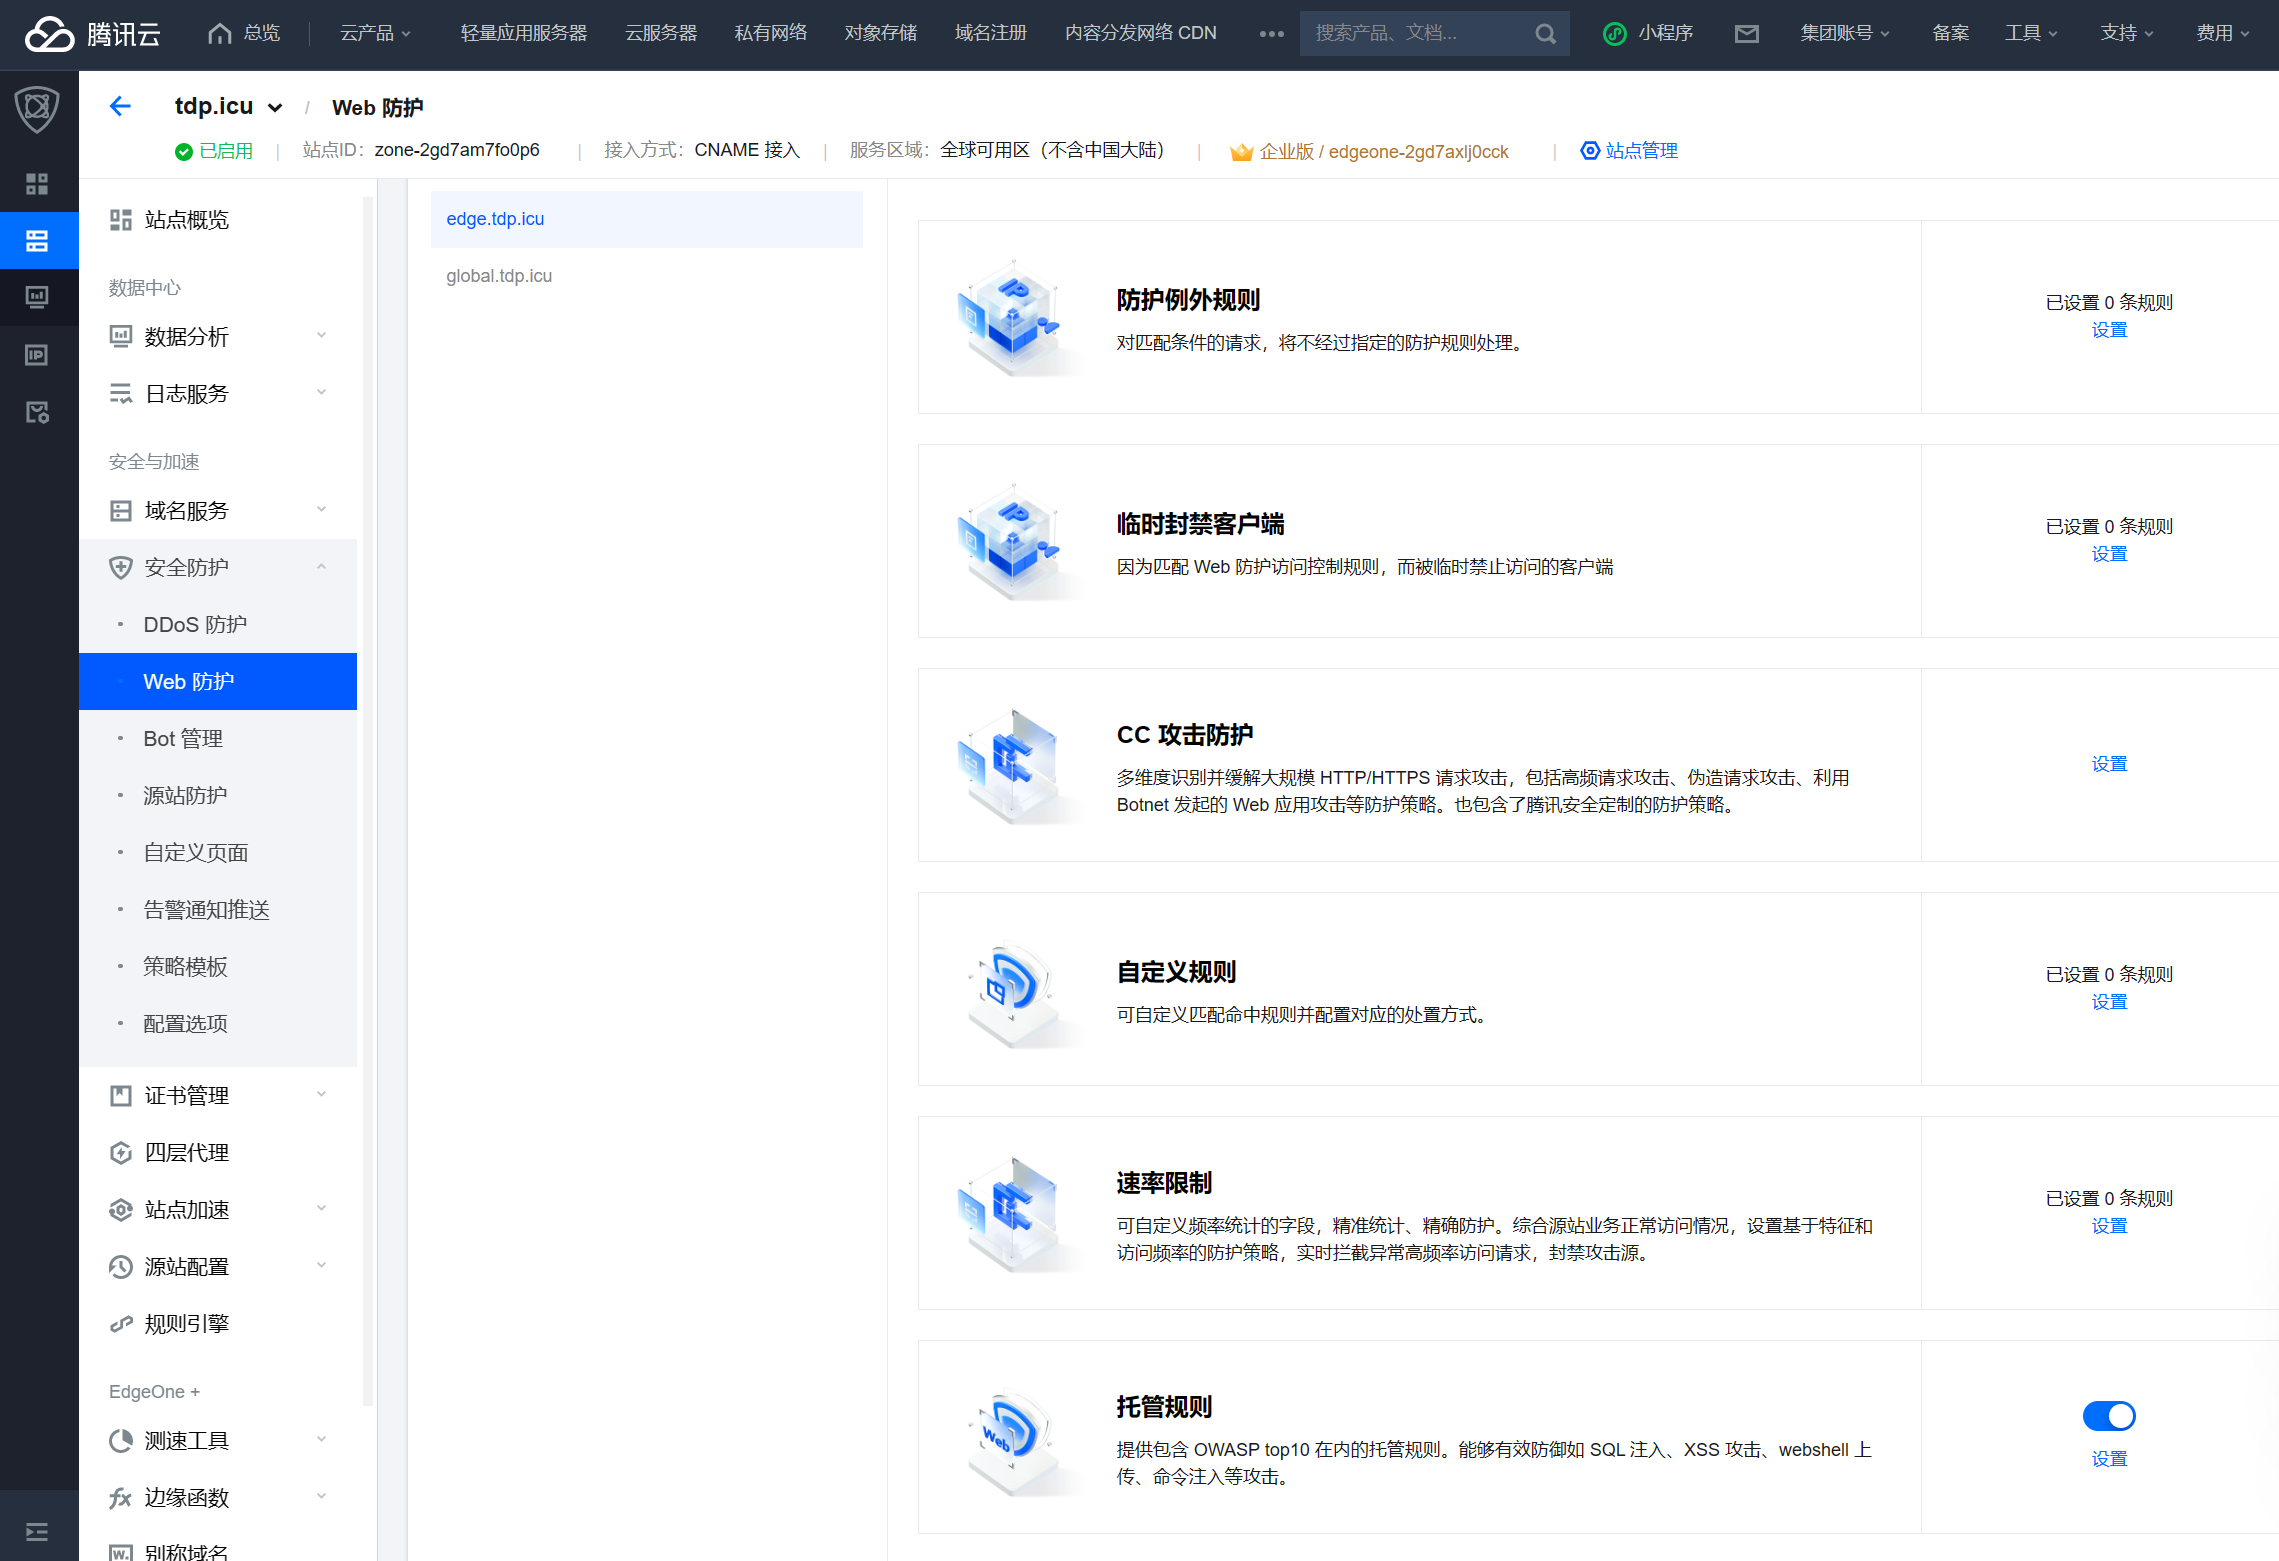Open 轻量应用服务器 in top nav

(x=524, y=34)
